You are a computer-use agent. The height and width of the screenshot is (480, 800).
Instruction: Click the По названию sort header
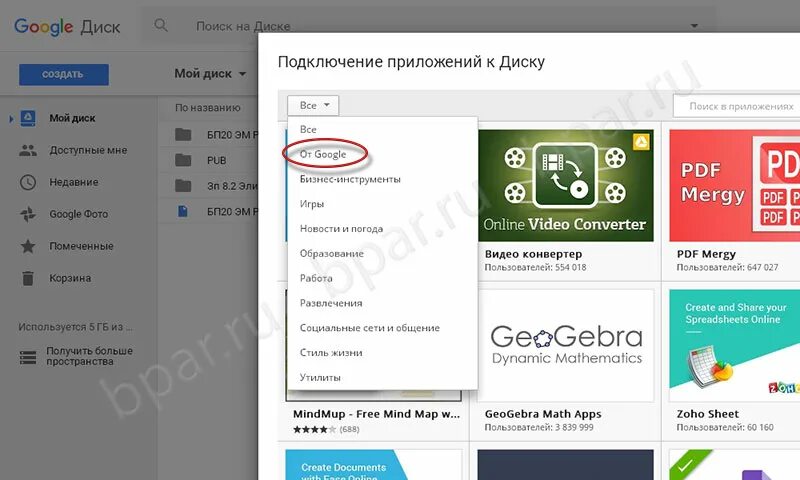pos(208,108)
